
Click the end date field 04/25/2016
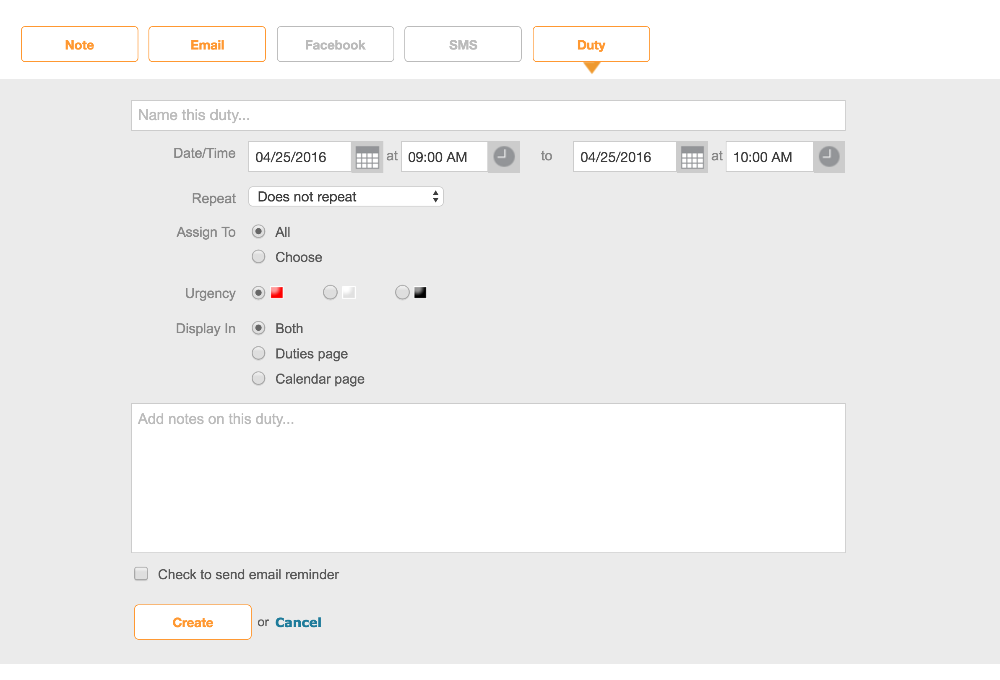[x=625, y=157]
